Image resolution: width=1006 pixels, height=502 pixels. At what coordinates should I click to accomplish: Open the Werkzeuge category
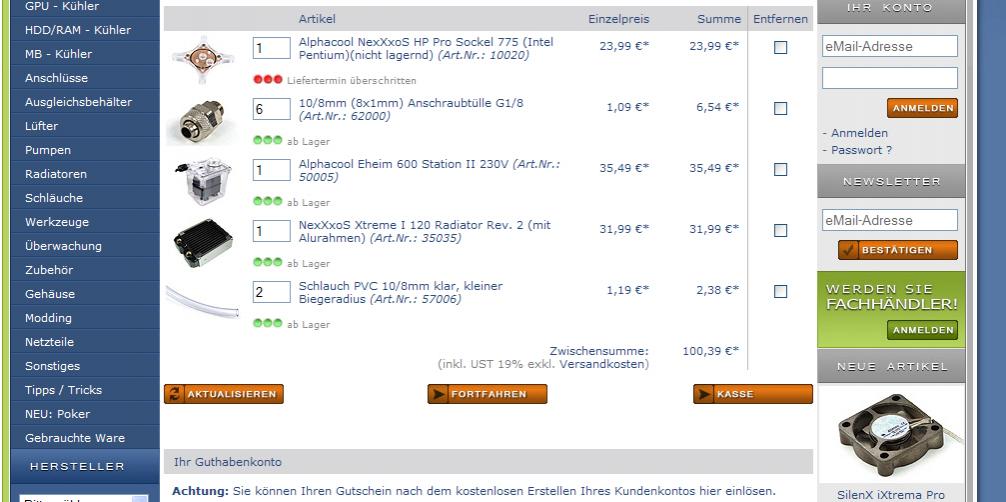pyautogui.click(x=85, y=222)
